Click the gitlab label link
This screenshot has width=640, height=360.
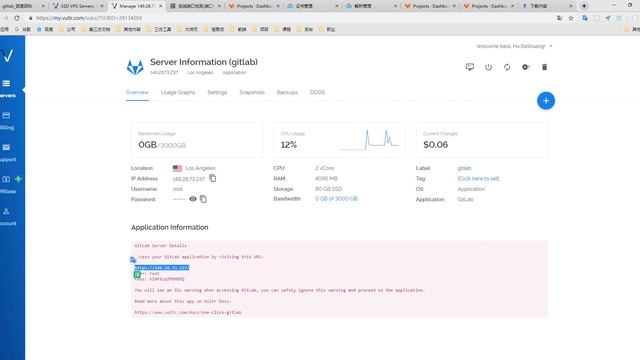pyautogui.click(x=464, y=168)
